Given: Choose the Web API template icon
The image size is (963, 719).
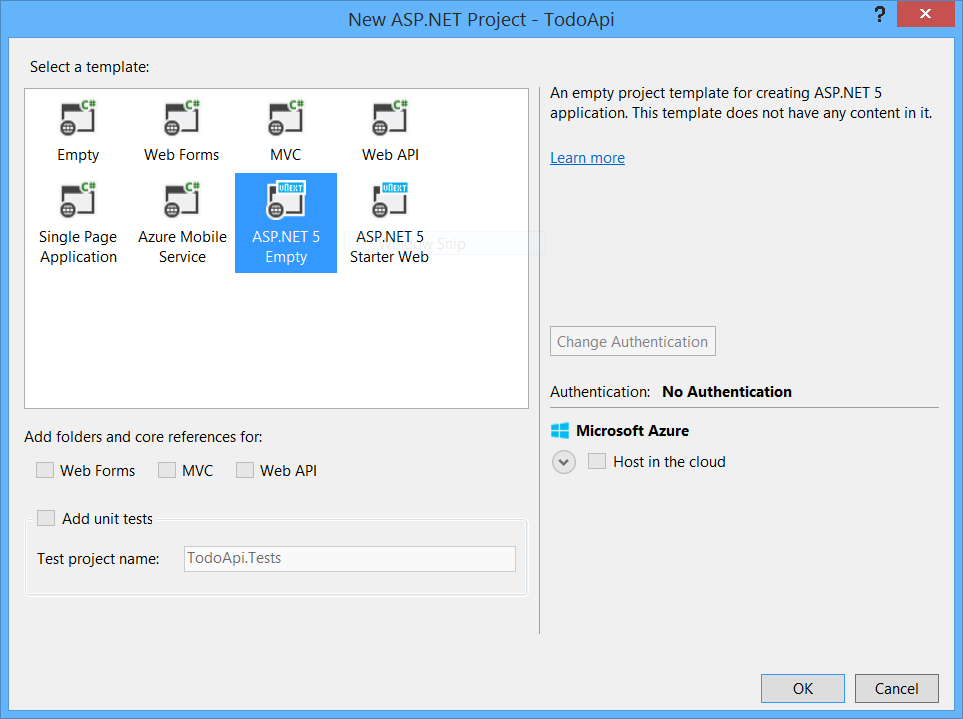Looking at the screenshot, I should coord(390,118).
